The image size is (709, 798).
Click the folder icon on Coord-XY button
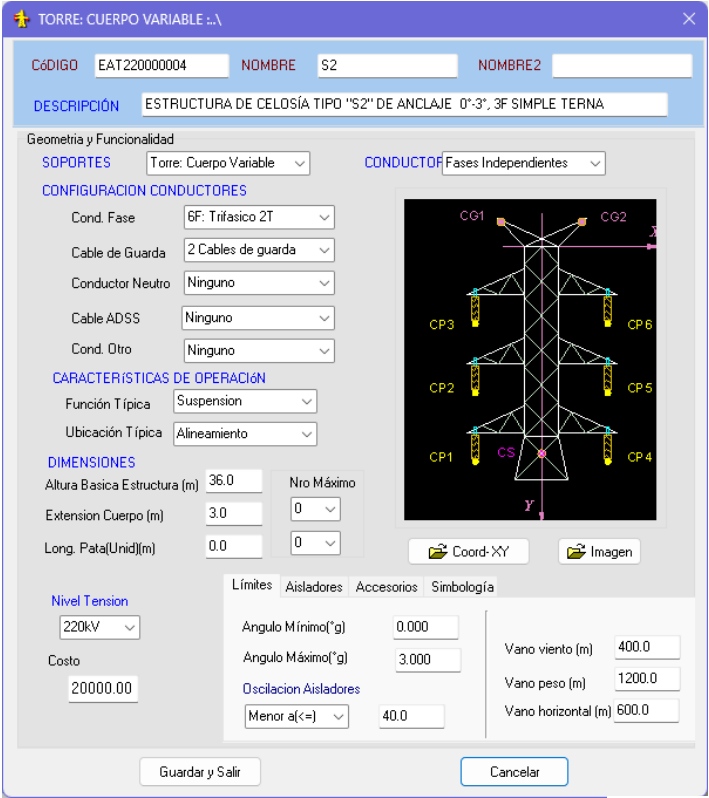[x=438, y=552]
